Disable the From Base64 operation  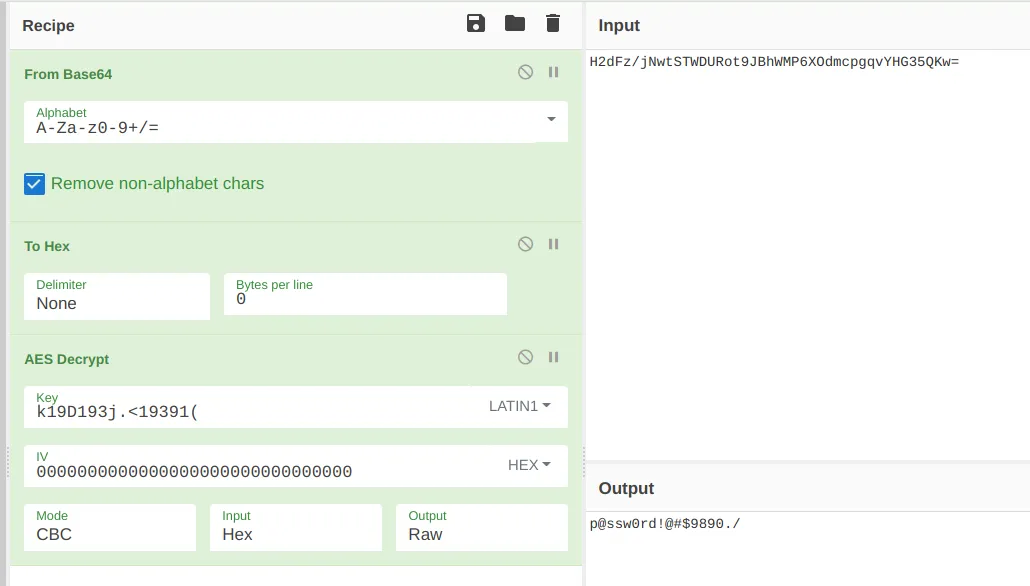526,72
